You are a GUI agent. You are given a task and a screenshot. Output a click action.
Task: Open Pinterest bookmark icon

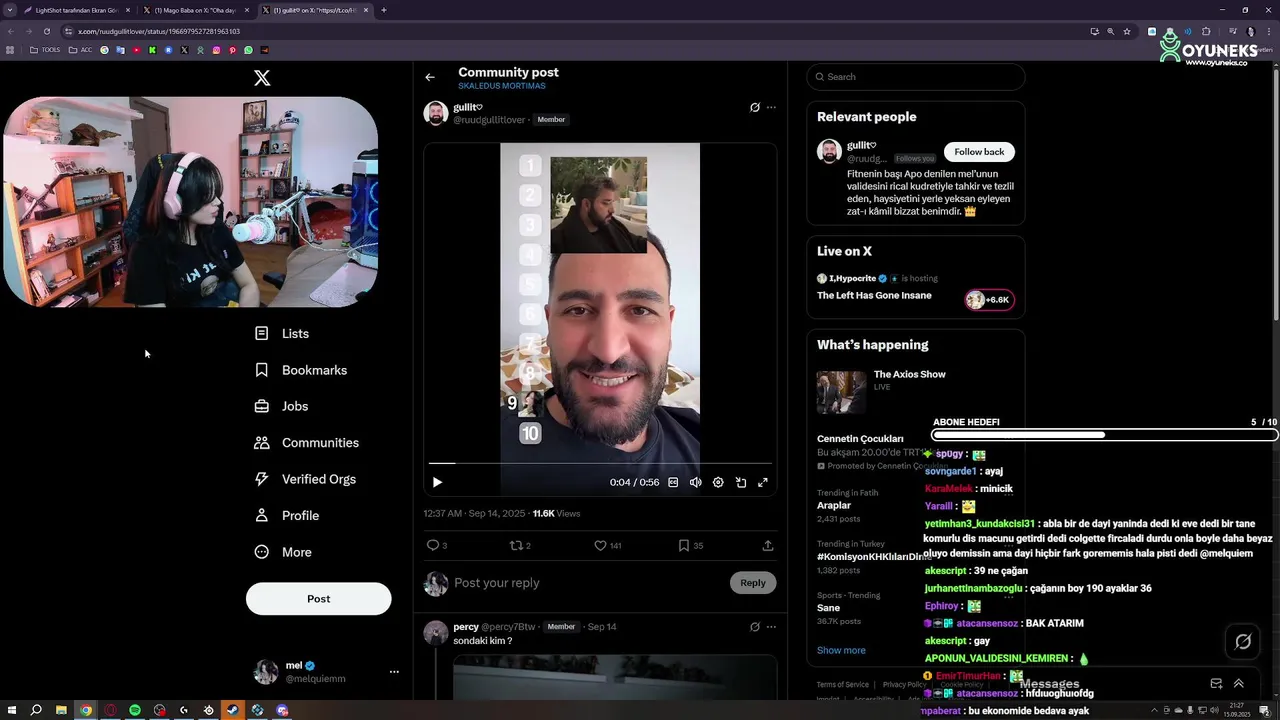232,50
